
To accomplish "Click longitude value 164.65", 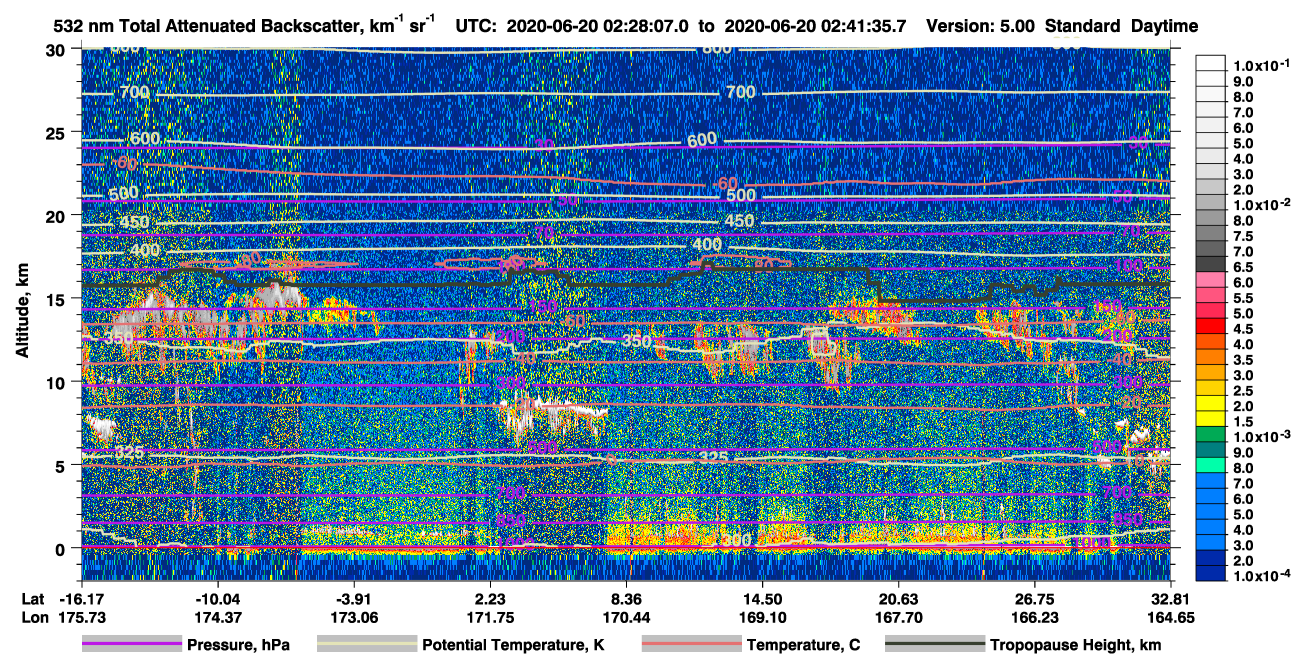I will [x=1171, y=618].
